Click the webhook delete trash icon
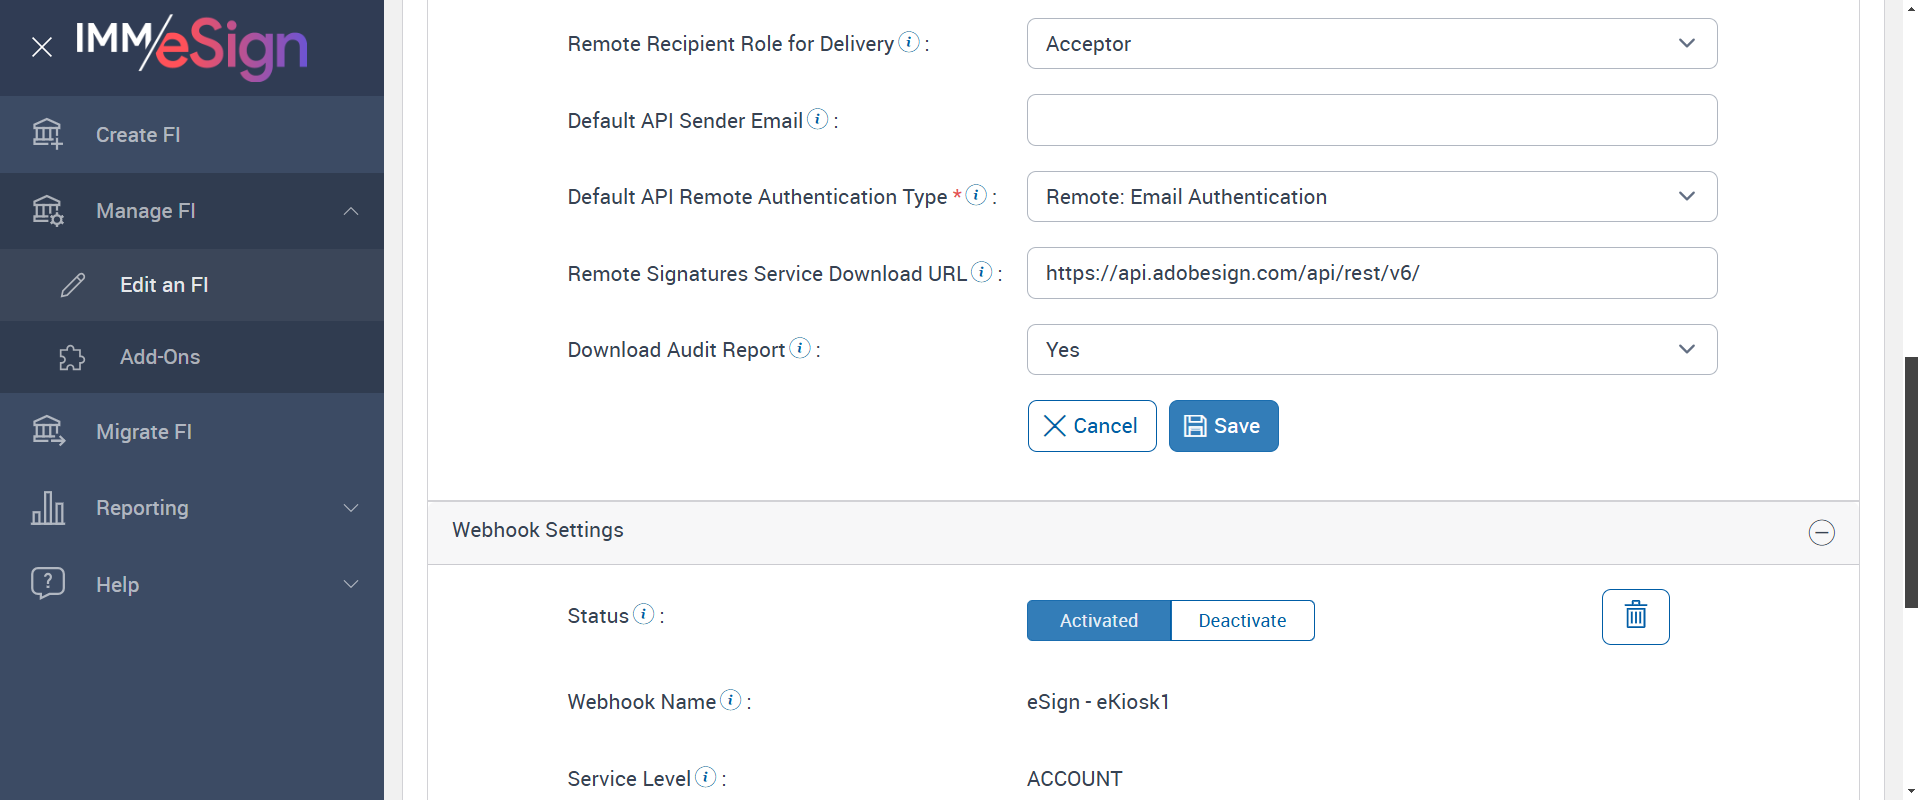 pyautogui.click(x=1635, y=616)
